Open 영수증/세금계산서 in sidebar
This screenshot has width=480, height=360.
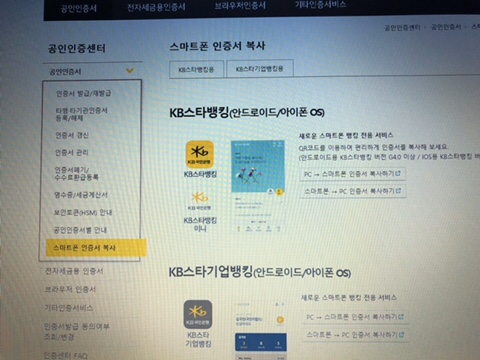click(81, 195)
